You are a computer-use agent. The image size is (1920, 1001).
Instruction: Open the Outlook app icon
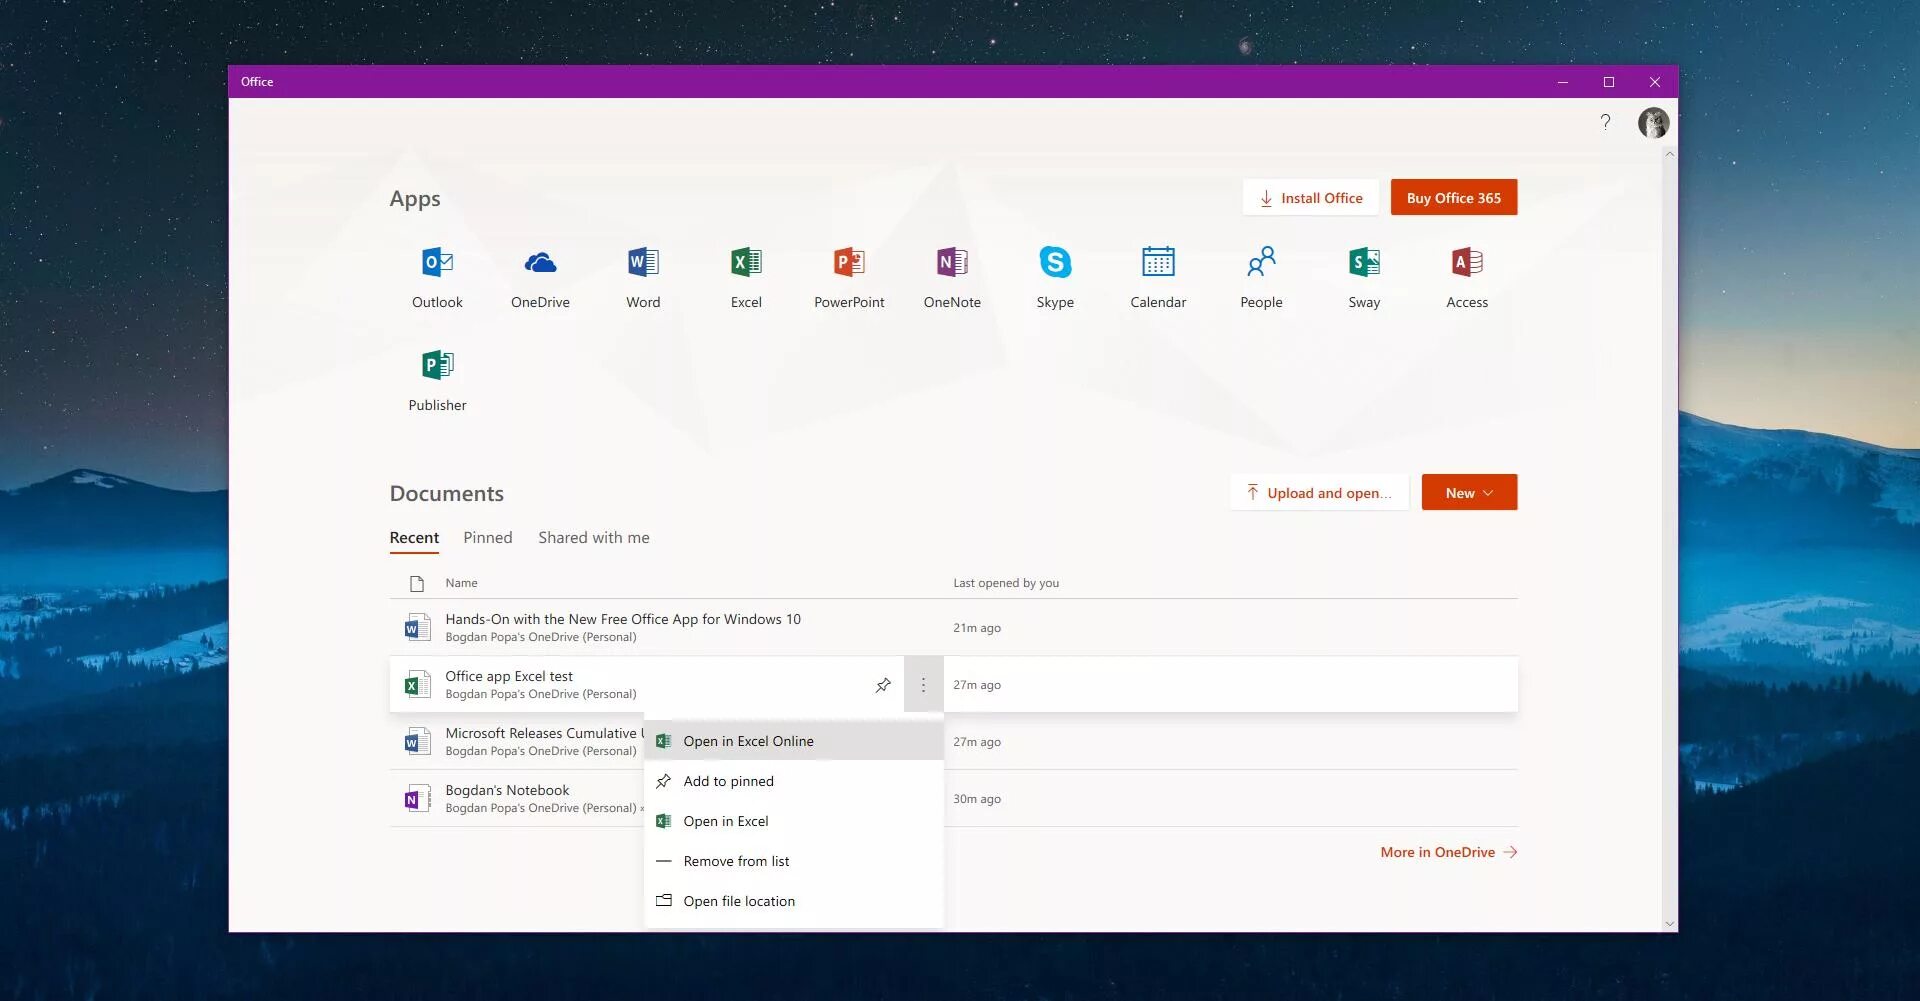coord(437,263)
